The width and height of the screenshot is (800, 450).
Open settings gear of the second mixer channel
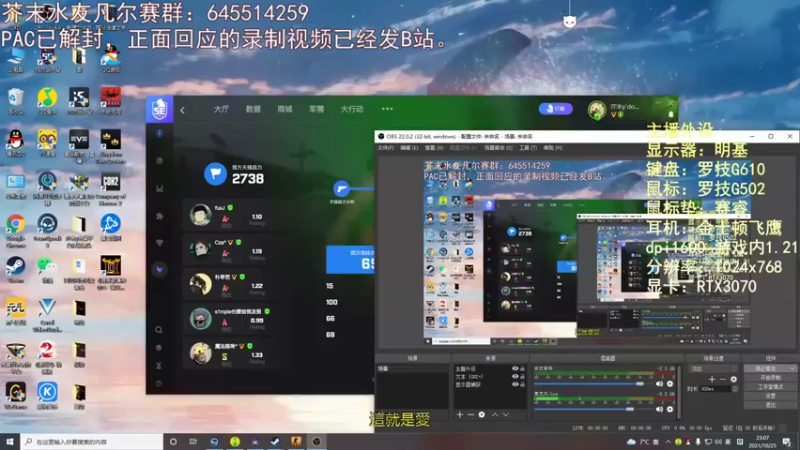click(670, 409)
